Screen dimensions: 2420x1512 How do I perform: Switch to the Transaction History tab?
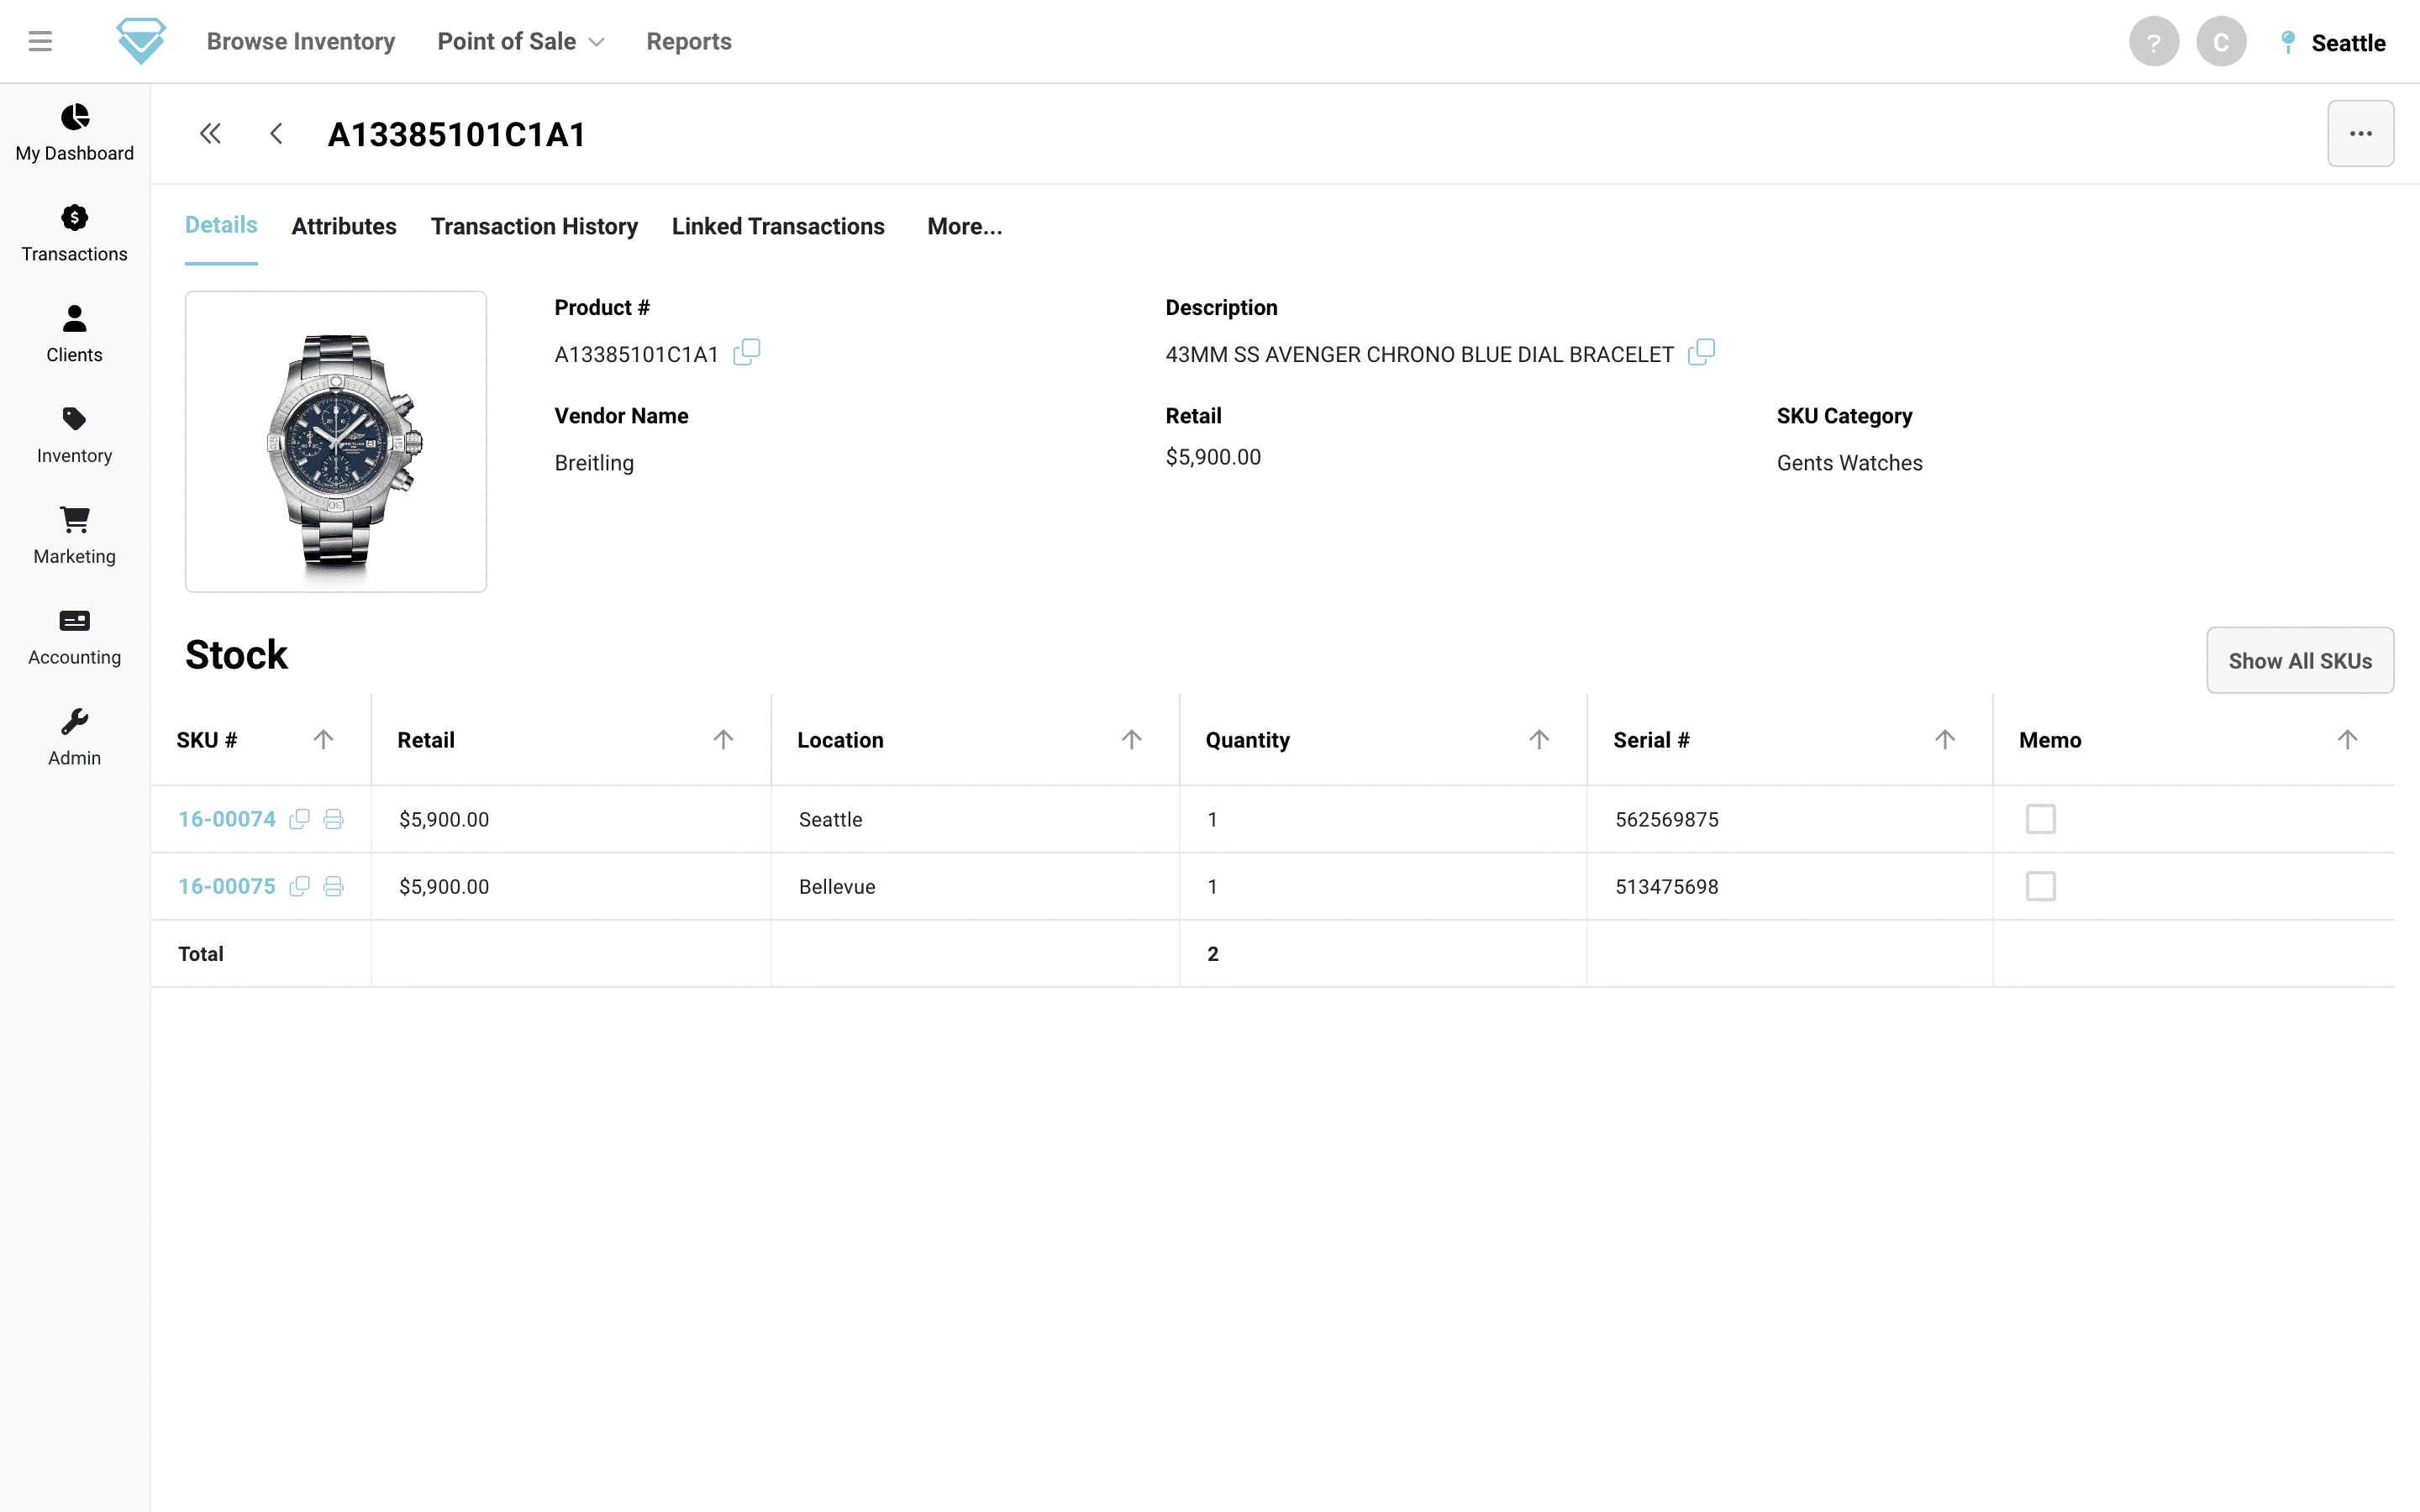(x=534, y=226)
